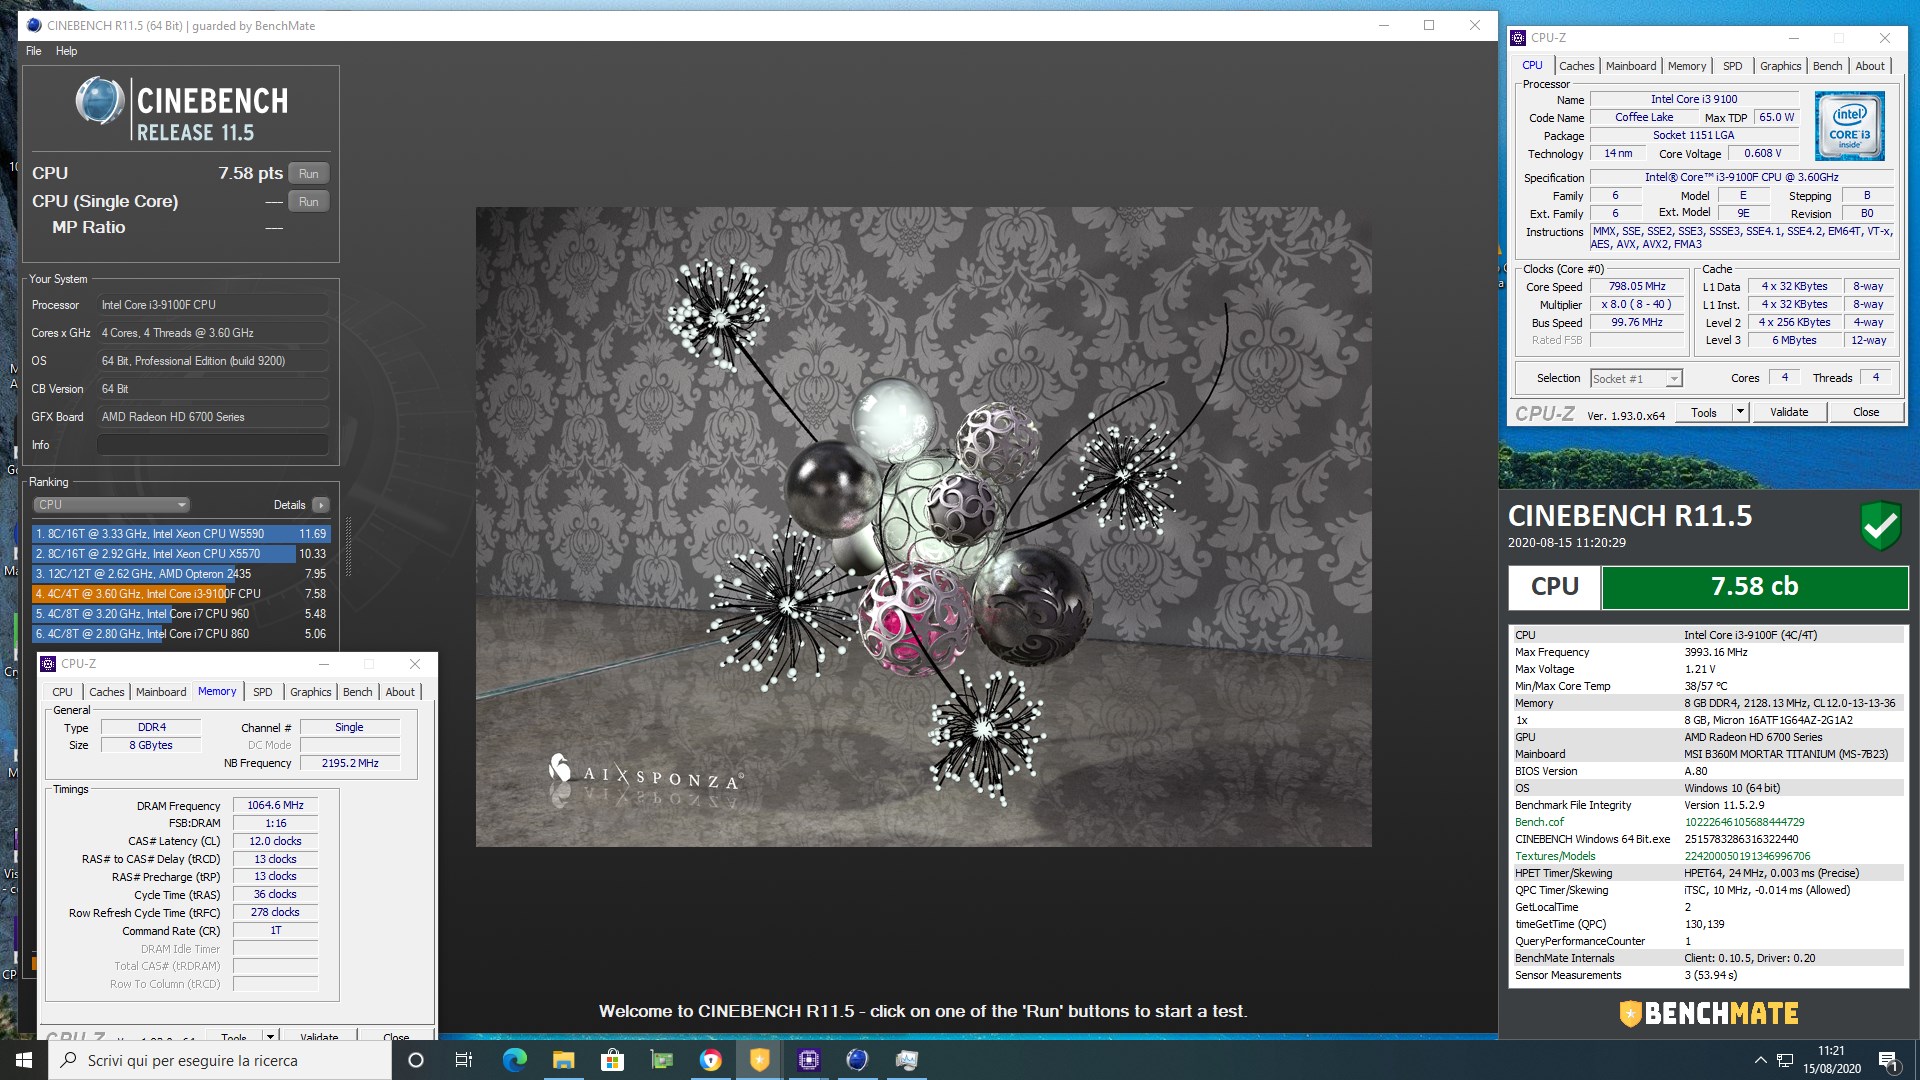
Task: Switch to CPU tab in lower CPU-Z window
Action: [62, 692]
